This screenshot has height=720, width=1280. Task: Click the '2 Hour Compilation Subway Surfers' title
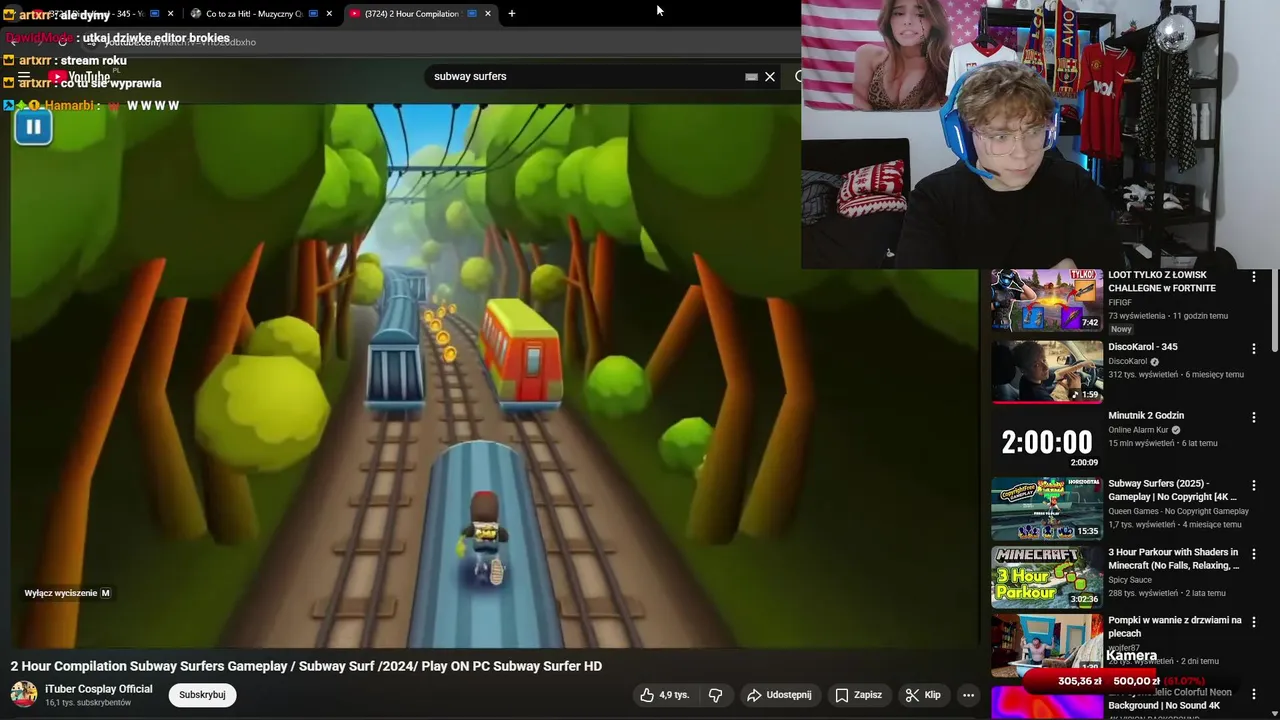306,666
